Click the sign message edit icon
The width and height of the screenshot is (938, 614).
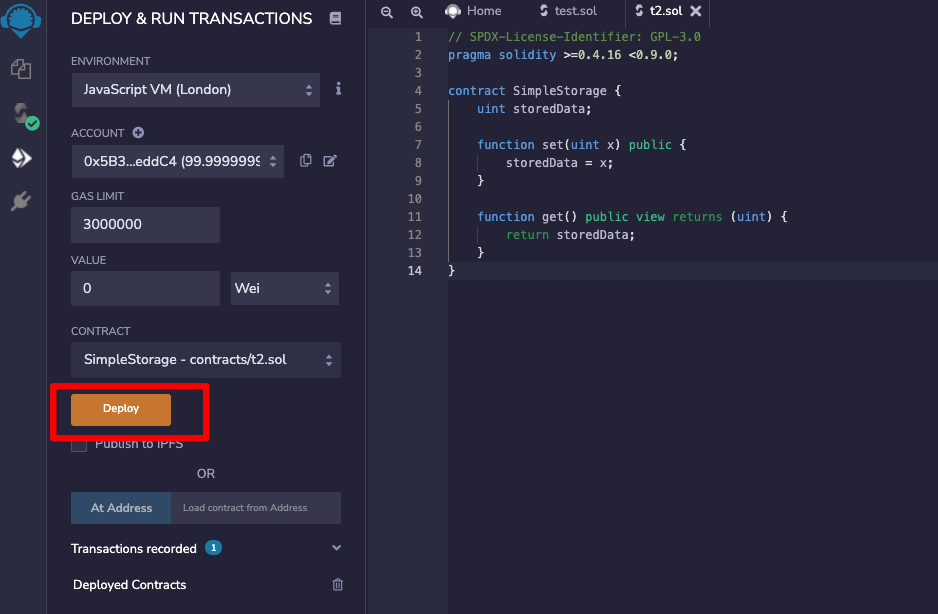[330, 160]
